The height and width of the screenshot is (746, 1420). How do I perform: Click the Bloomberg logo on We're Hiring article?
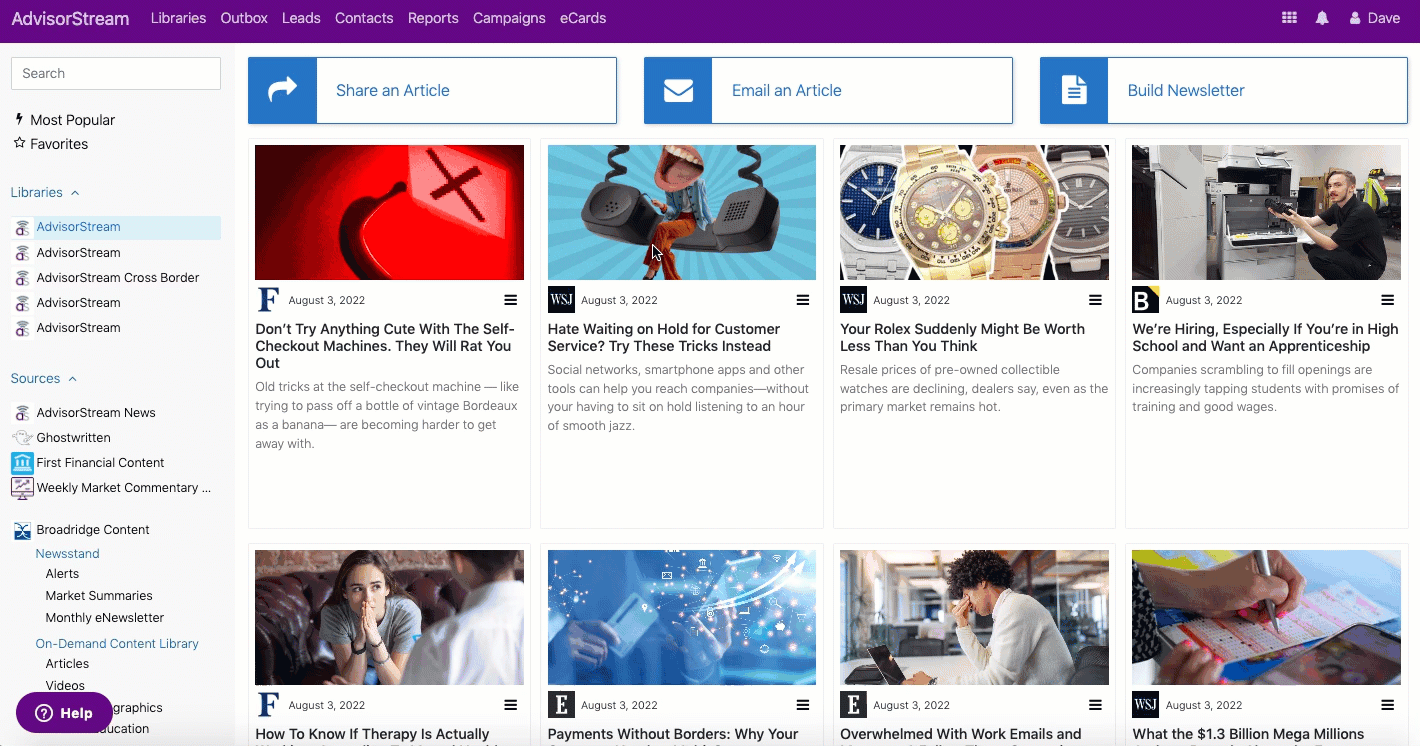[1145, 300]
